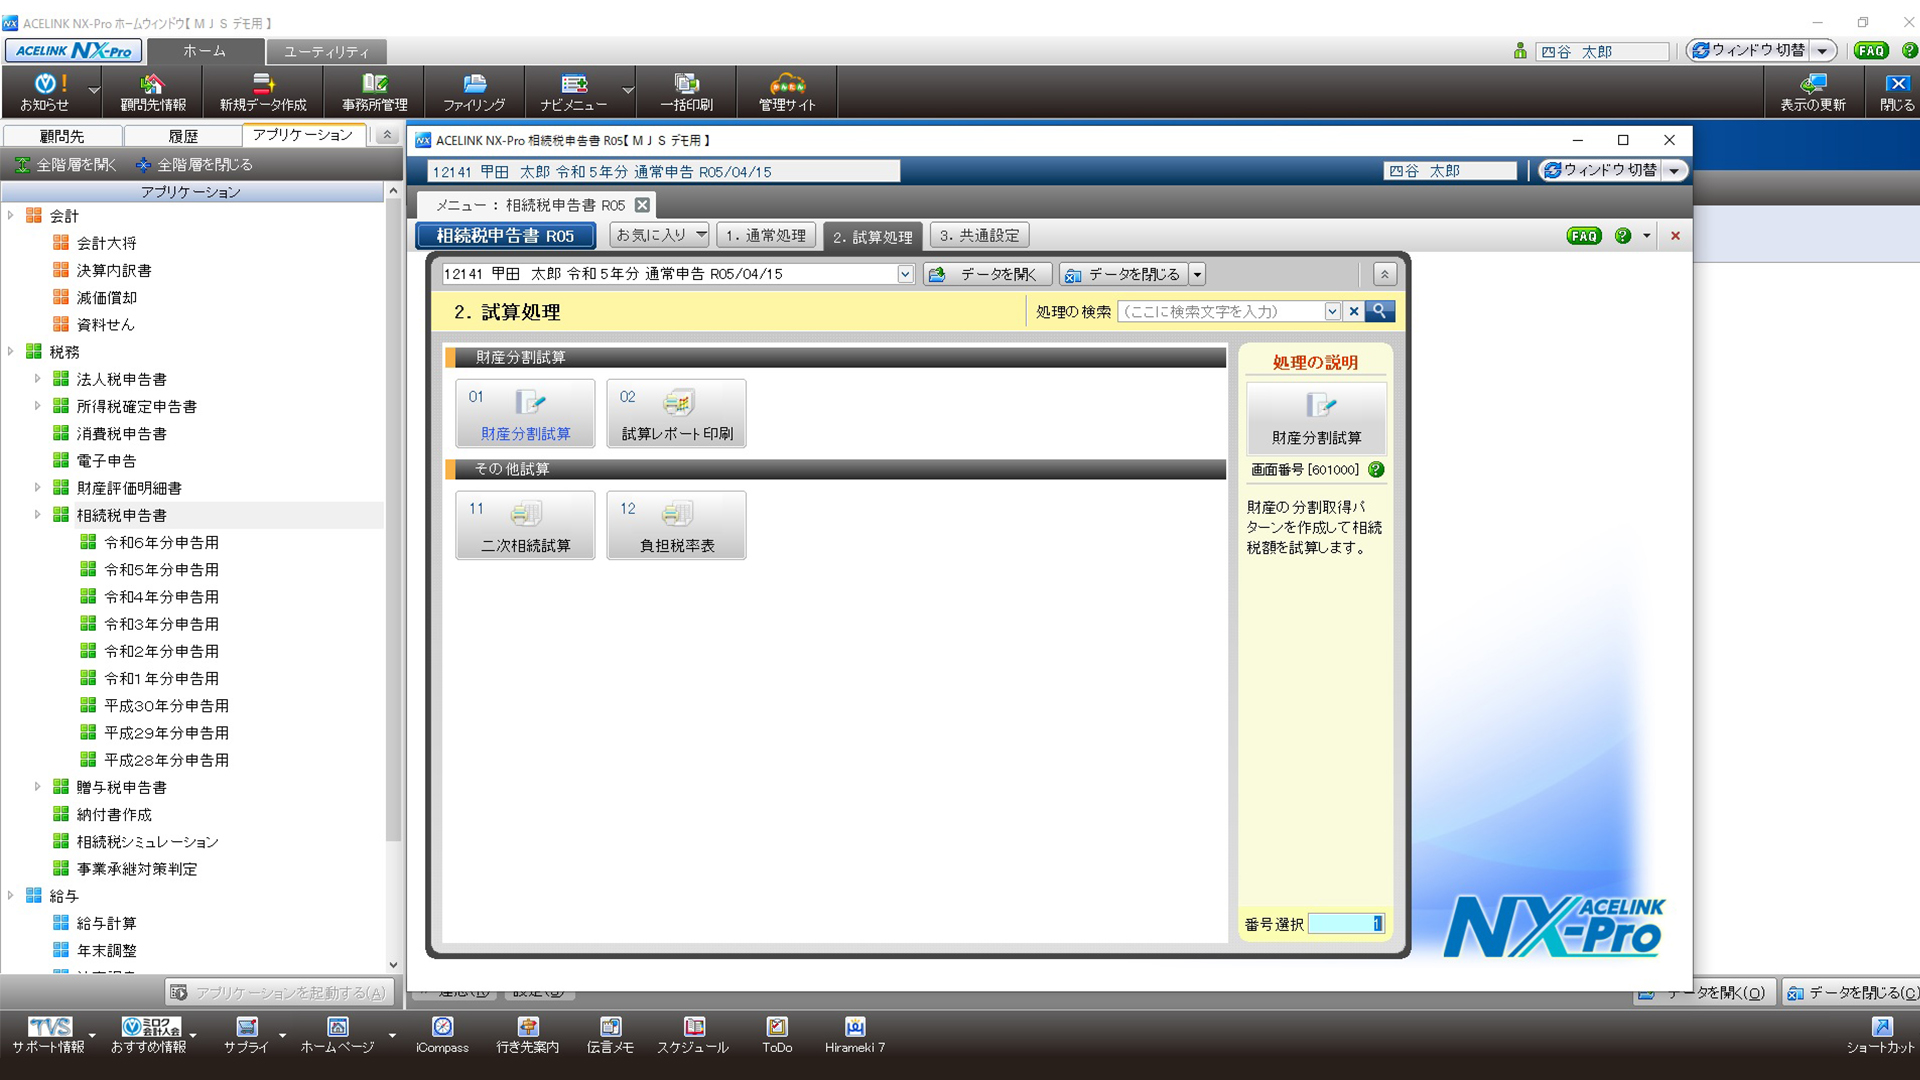The height and width of the screenshot is (1080, 1920).
Task: Open スケジュール schedule shortcut
Action: [x=693, y=1035]
